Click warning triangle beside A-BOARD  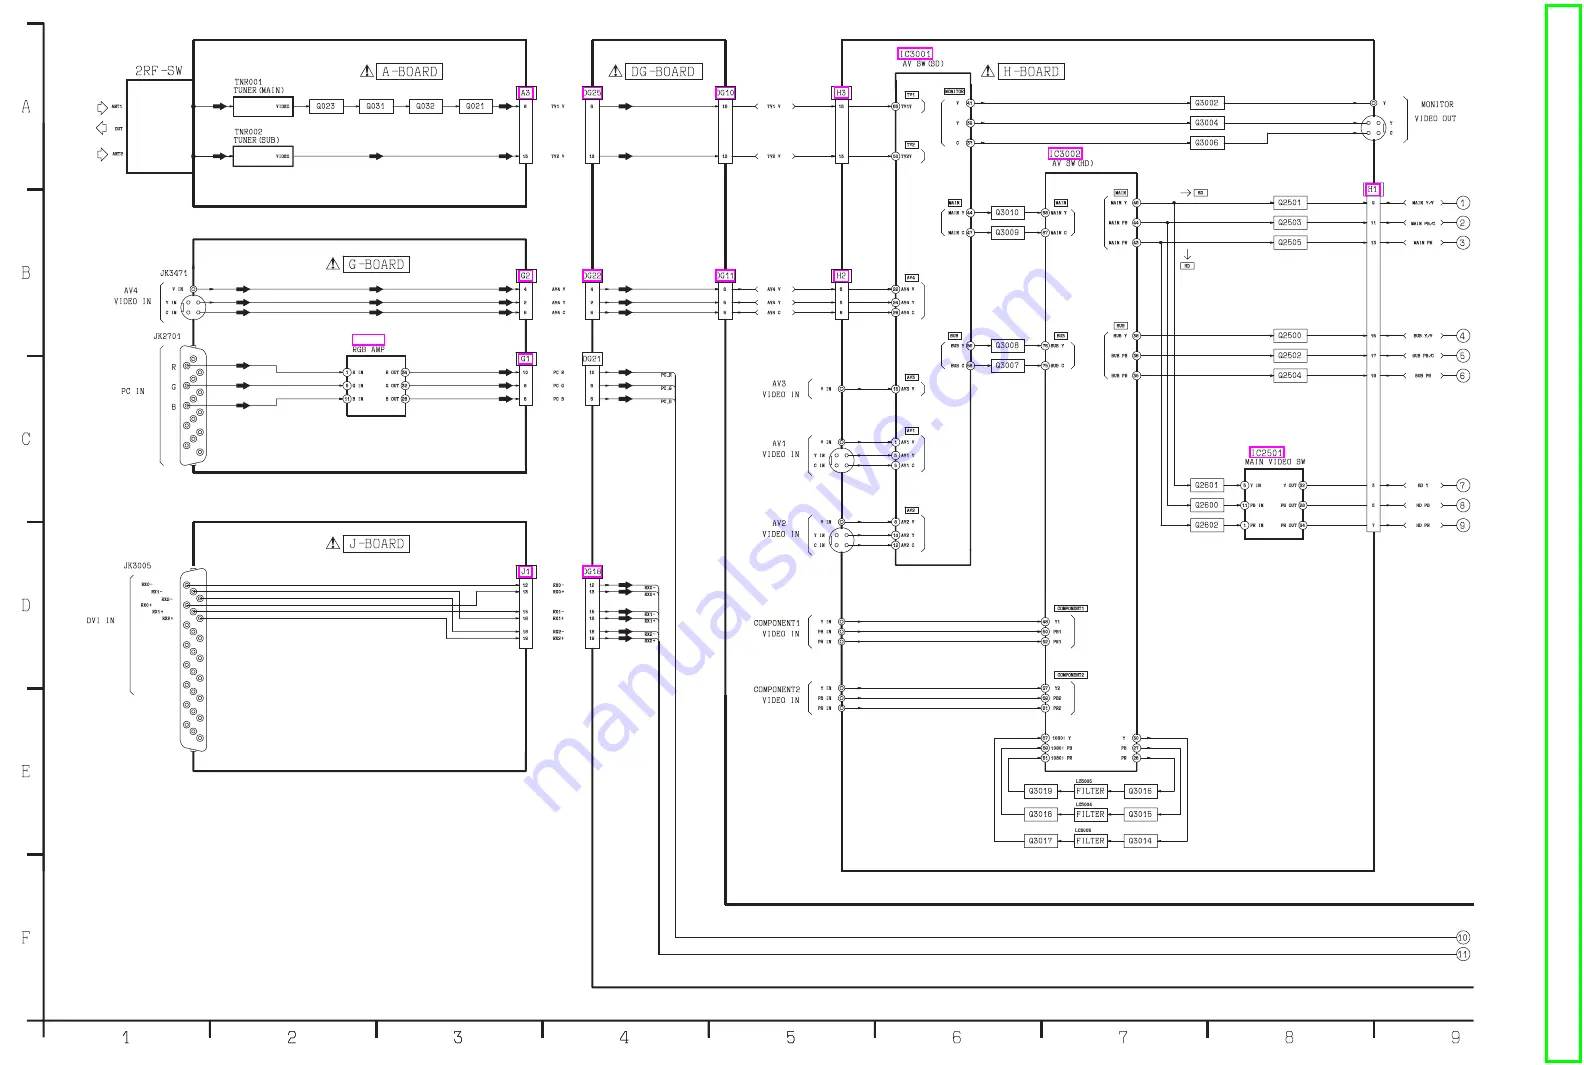coord(367,72)
